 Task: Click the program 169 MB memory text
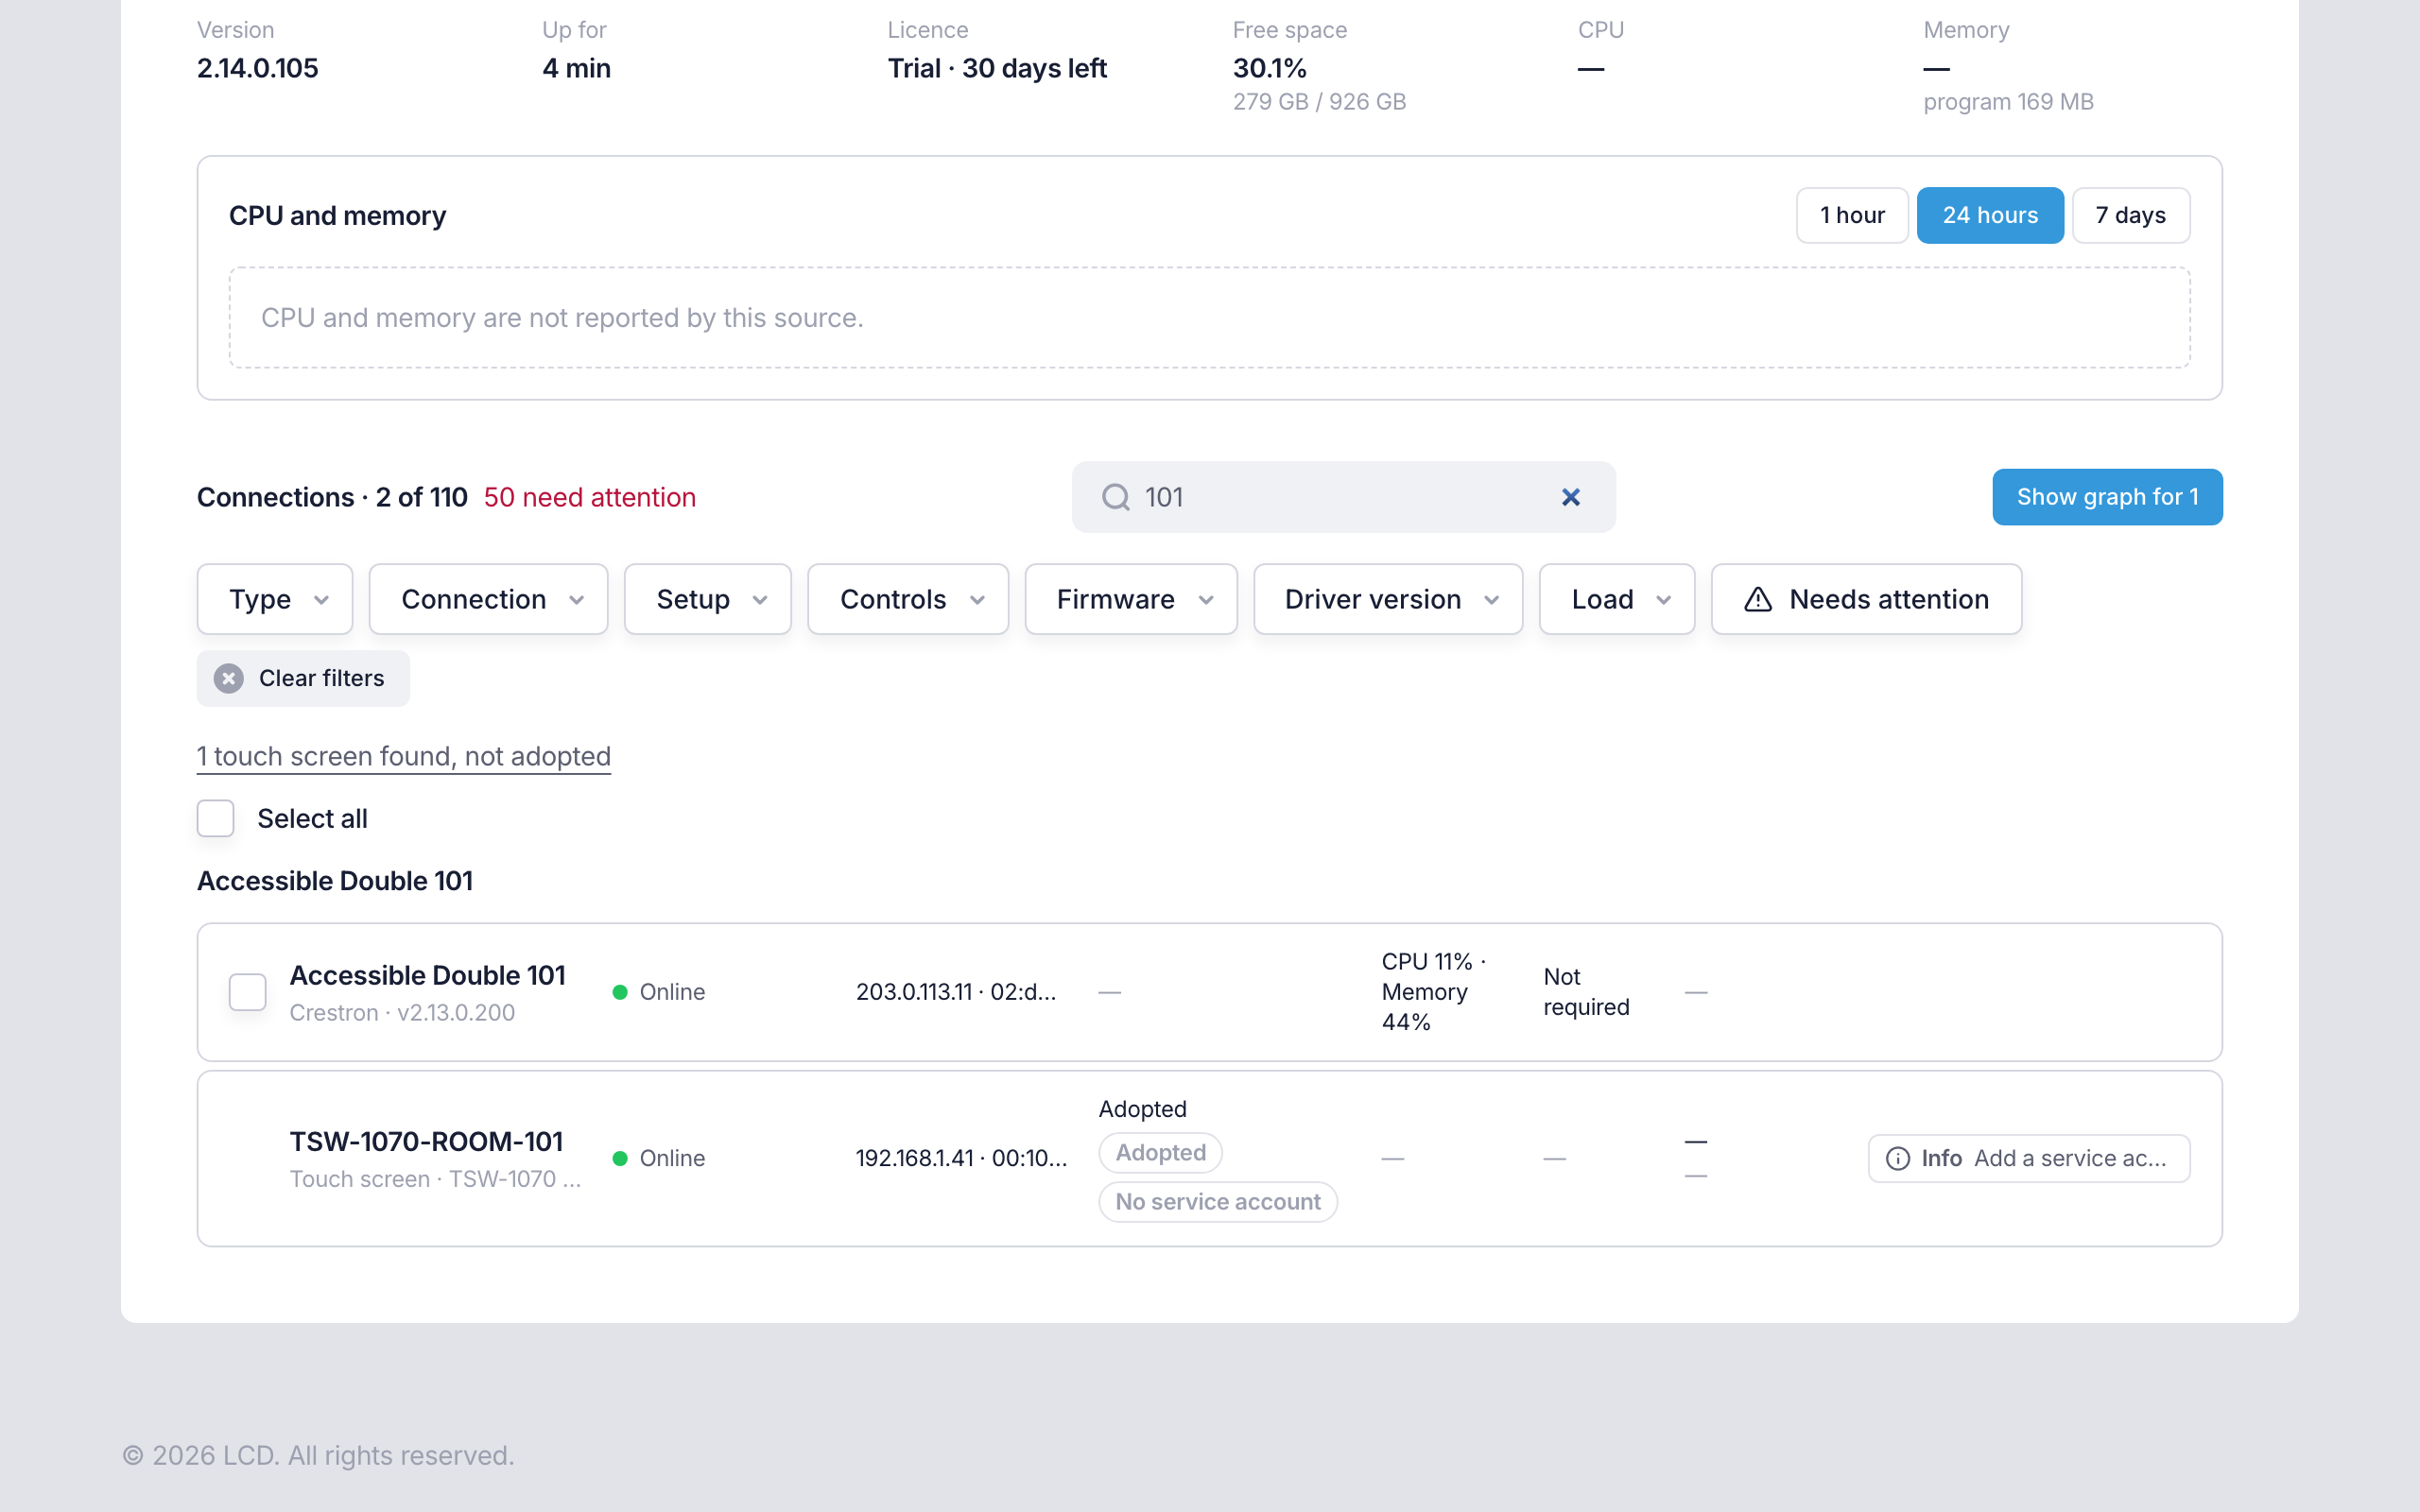(2008, 101)
